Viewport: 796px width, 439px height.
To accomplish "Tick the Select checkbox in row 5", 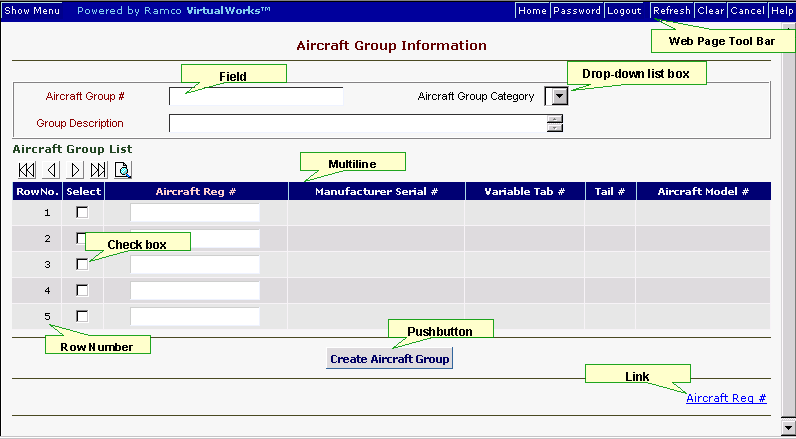I will click(82, 316).
